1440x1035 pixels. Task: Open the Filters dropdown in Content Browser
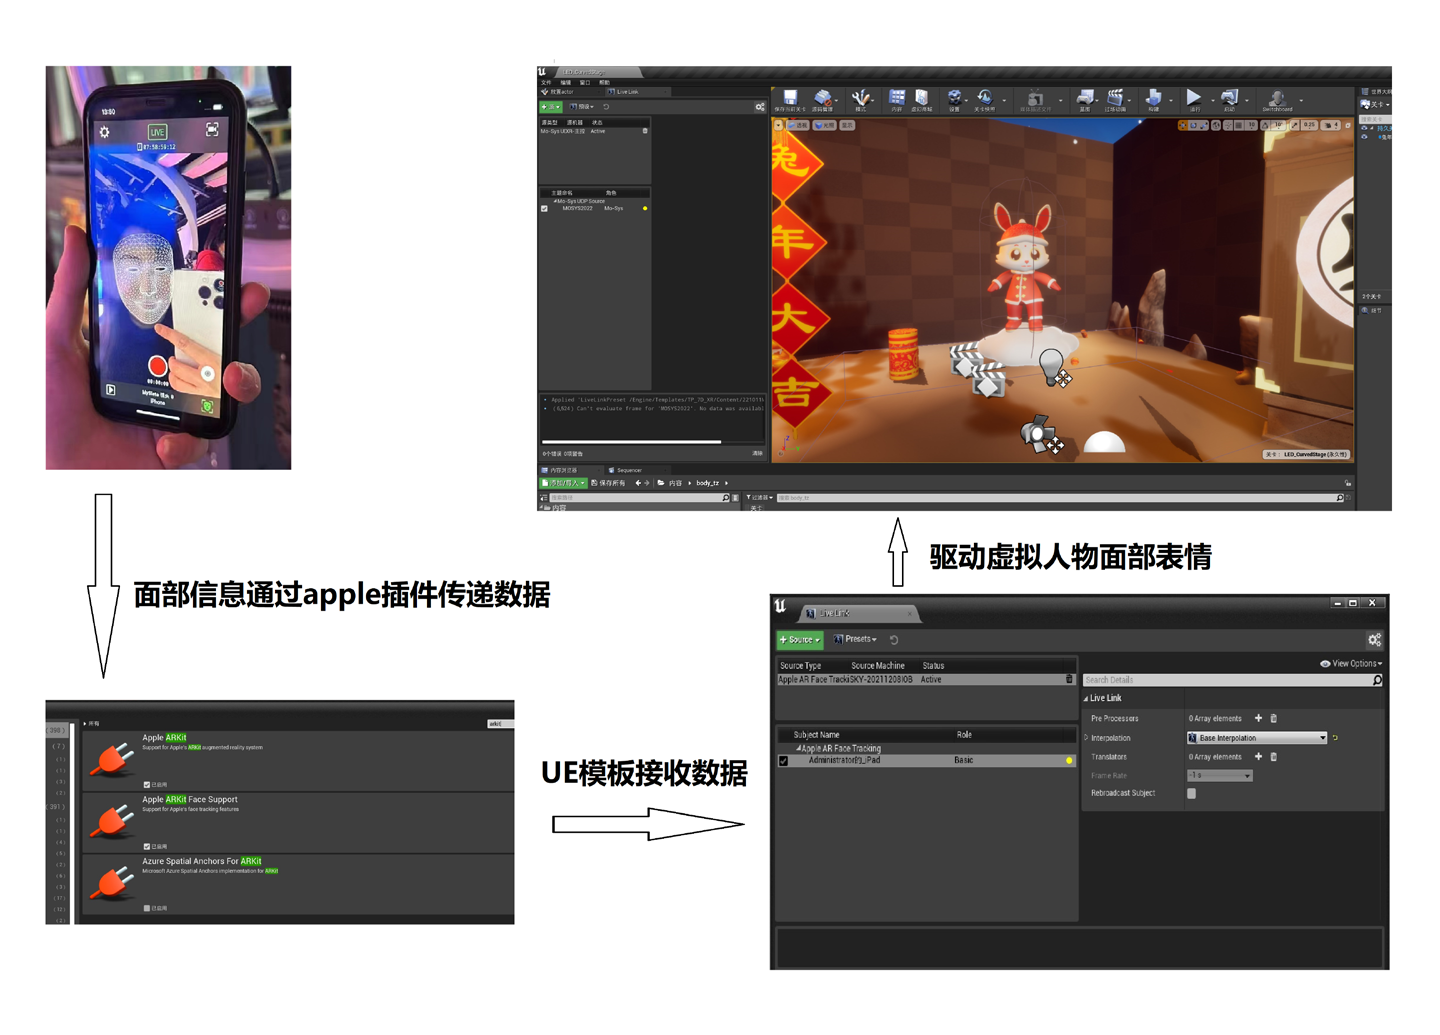pos(759,498)
